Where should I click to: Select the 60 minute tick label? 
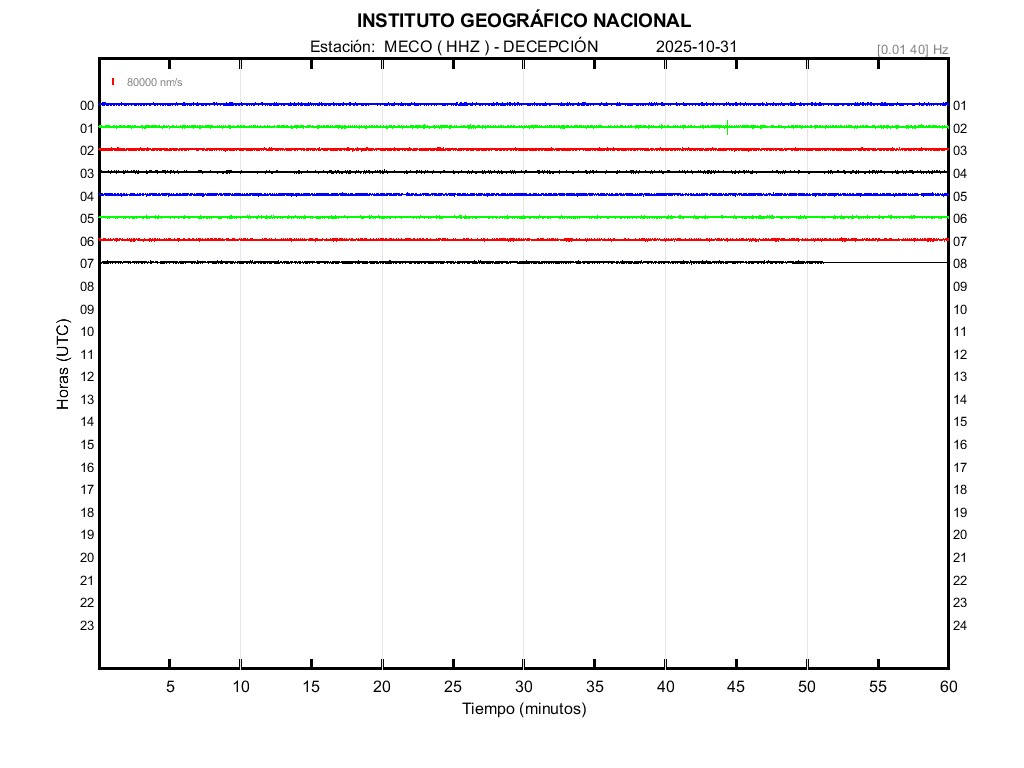(x=948, y=686)
